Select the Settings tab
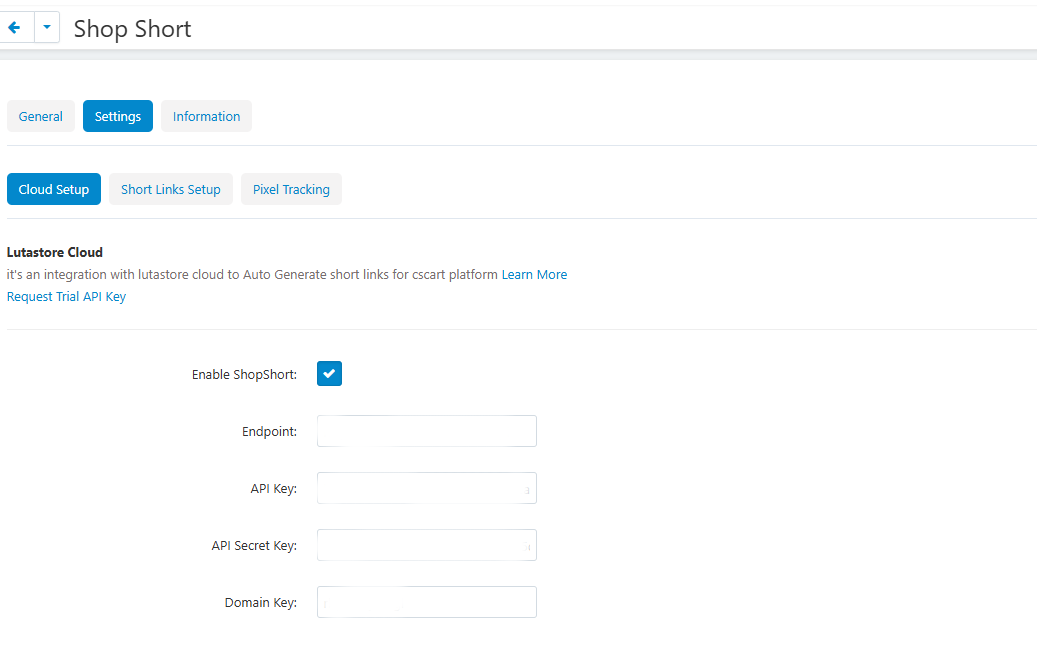The image size is (1037, 662). pos(118,116)
